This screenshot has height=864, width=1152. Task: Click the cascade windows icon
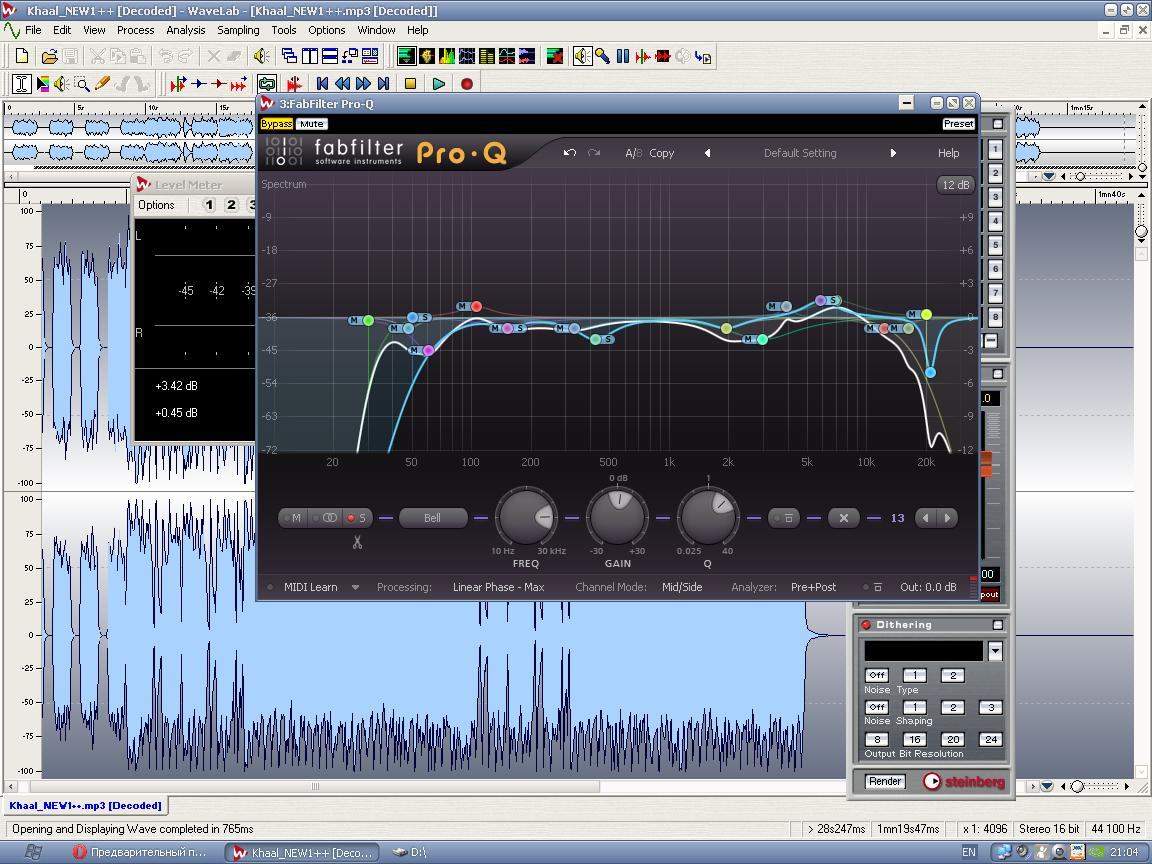[289, 57]
